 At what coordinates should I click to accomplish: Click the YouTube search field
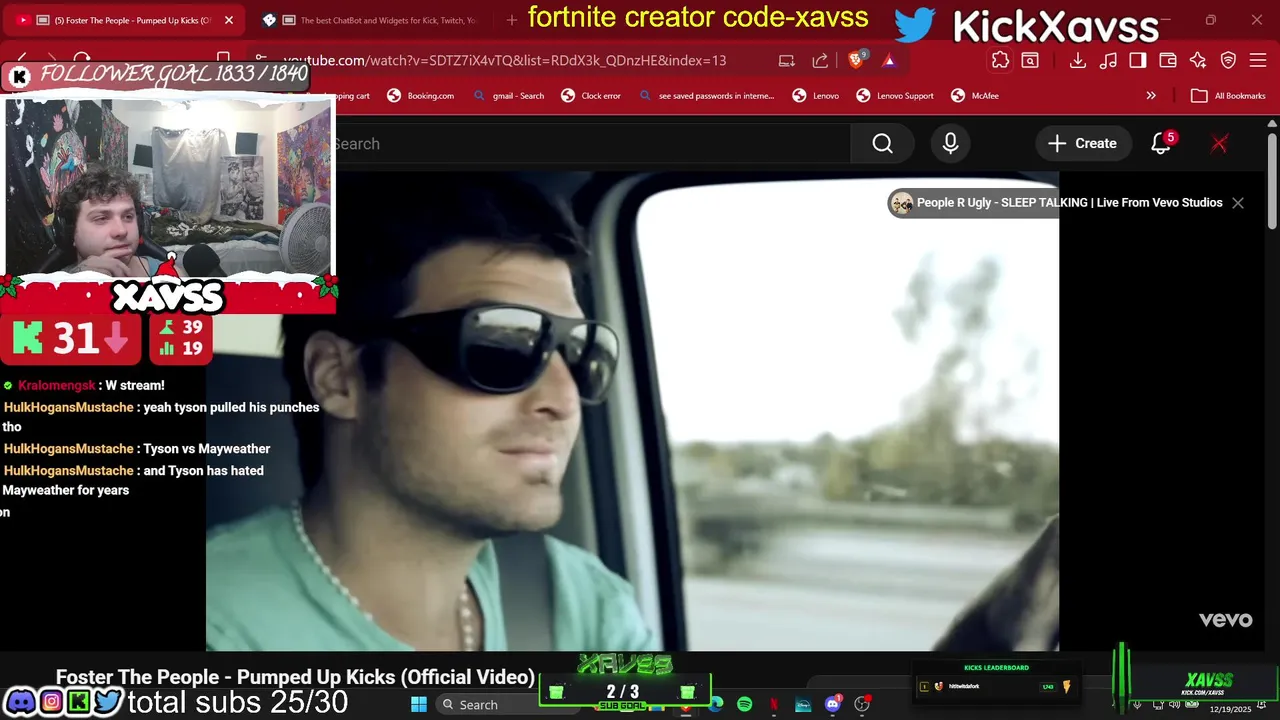[x=590, y=144]
